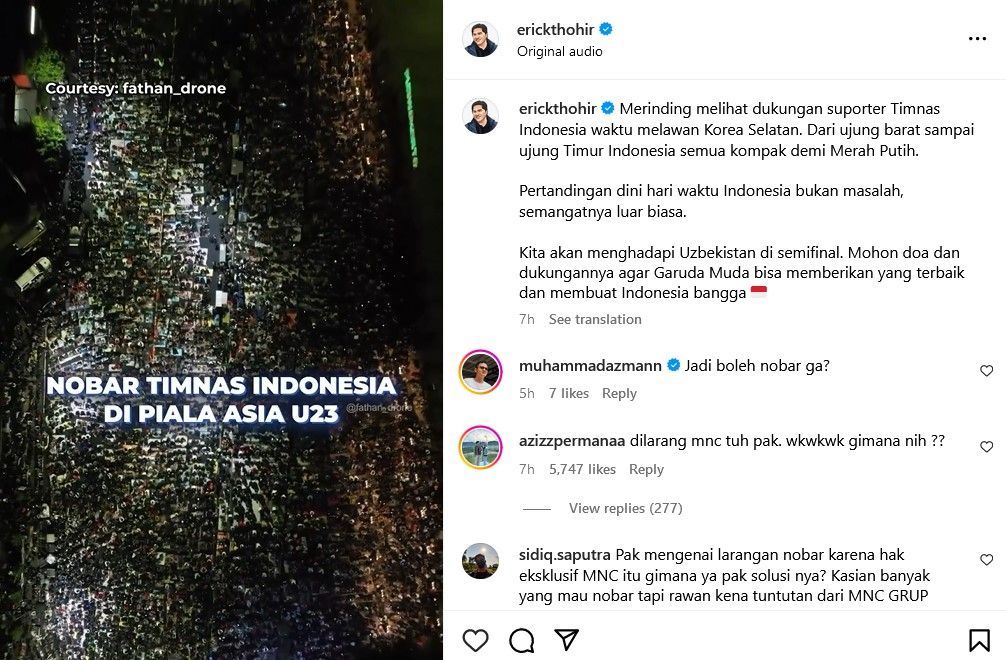Open three-dot more options menu
The width and height of the screenshot is (1006, 660).
[x=977, y=38]
